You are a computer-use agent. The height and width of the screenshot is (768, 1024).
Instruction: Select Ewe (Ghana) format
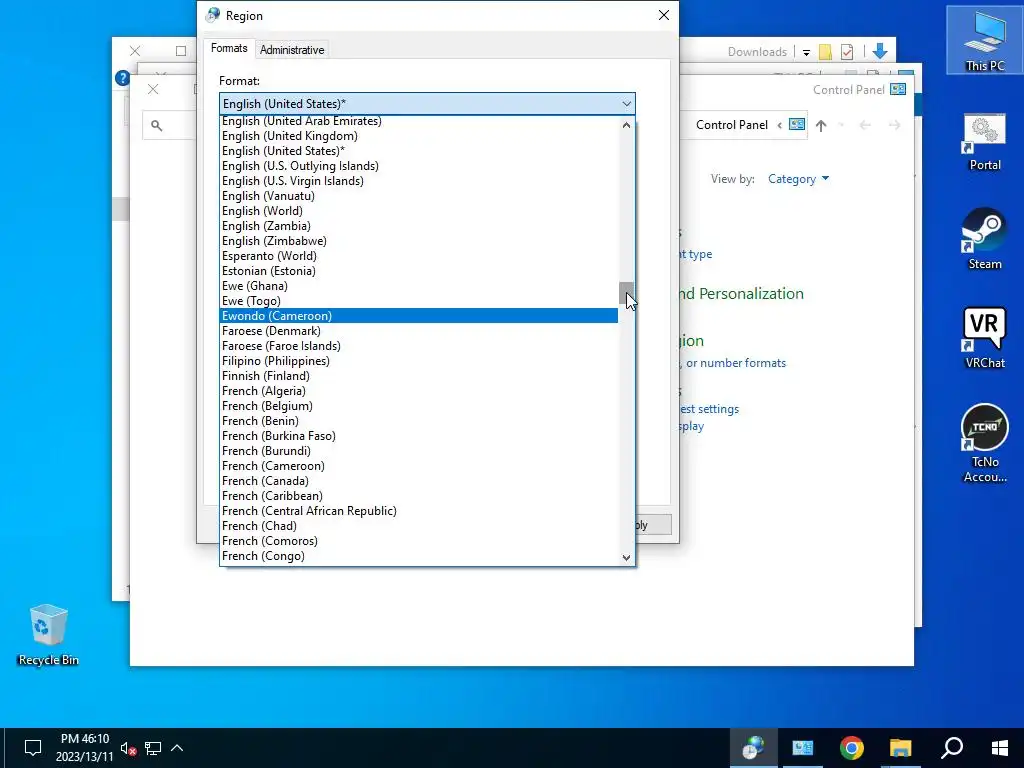click(419, 286)
